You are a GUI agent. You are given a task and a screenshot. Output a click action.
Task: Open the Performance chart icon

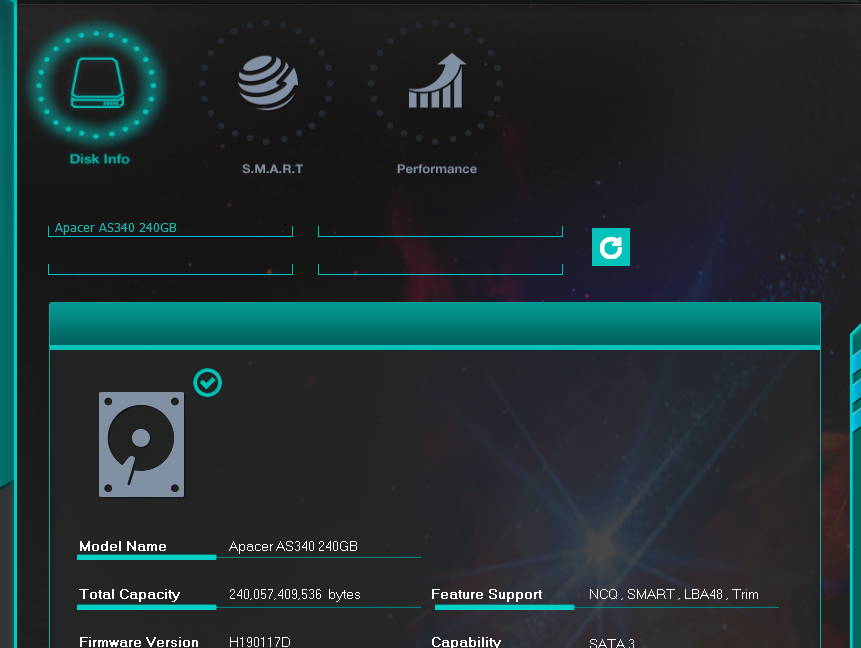point(437,81)
